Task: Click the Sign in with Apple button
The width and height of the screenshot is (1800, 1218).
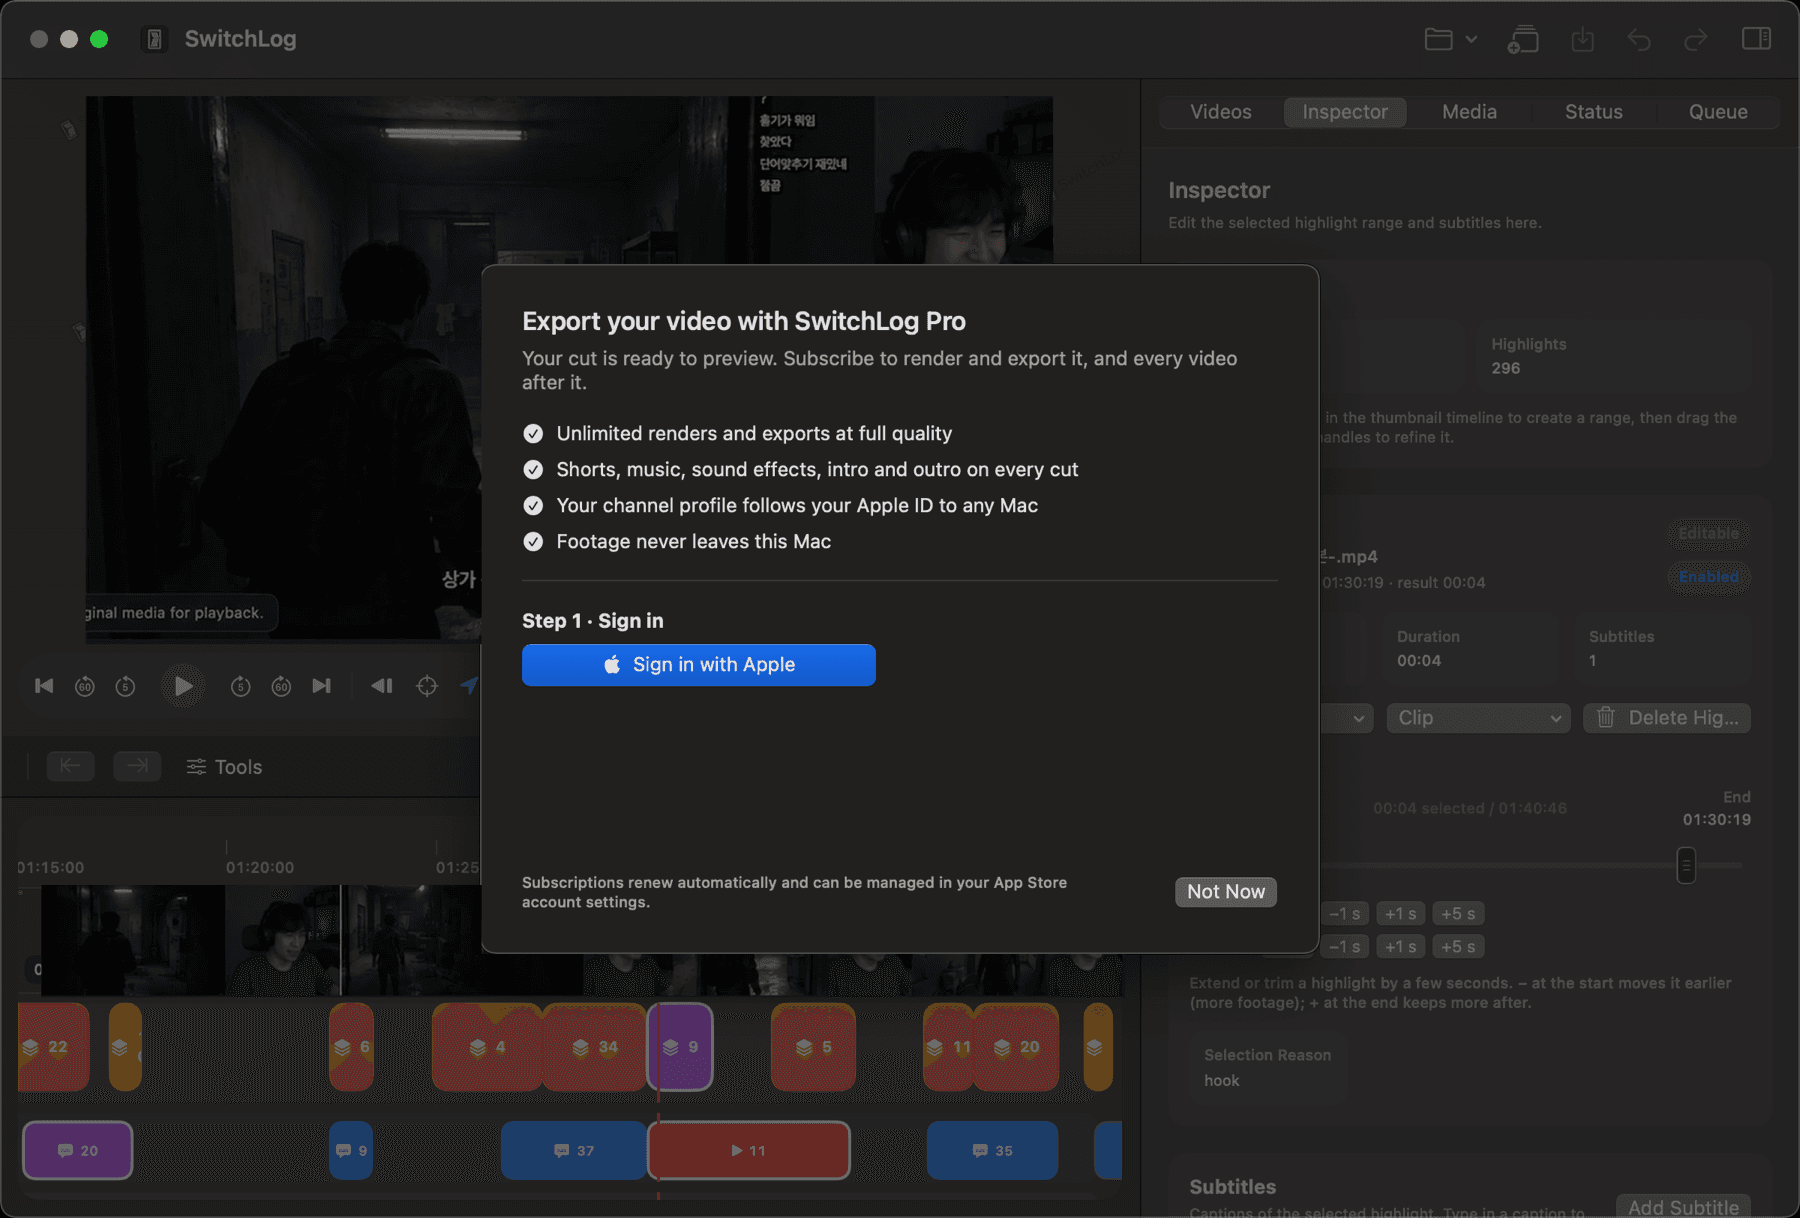Action: pos(698,665)
